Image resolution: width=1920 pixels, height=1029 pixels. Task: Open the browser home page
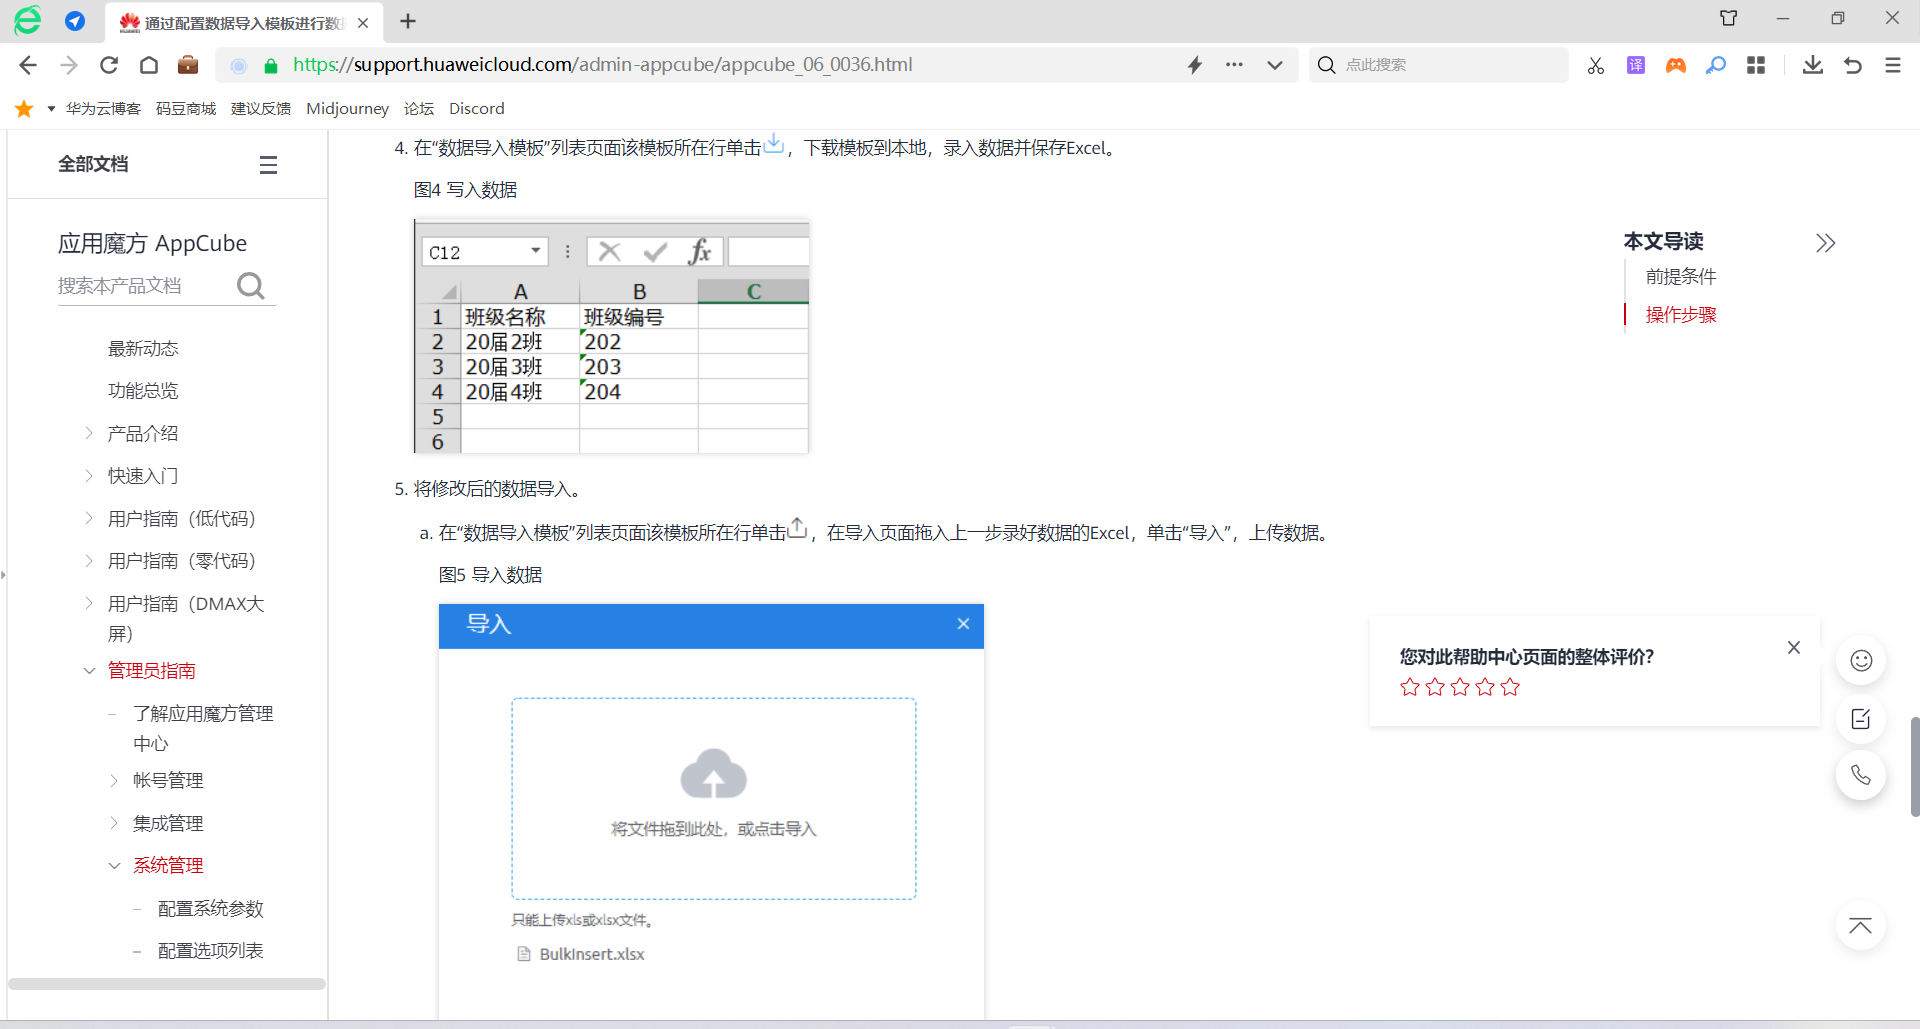[x=149, y=65]
